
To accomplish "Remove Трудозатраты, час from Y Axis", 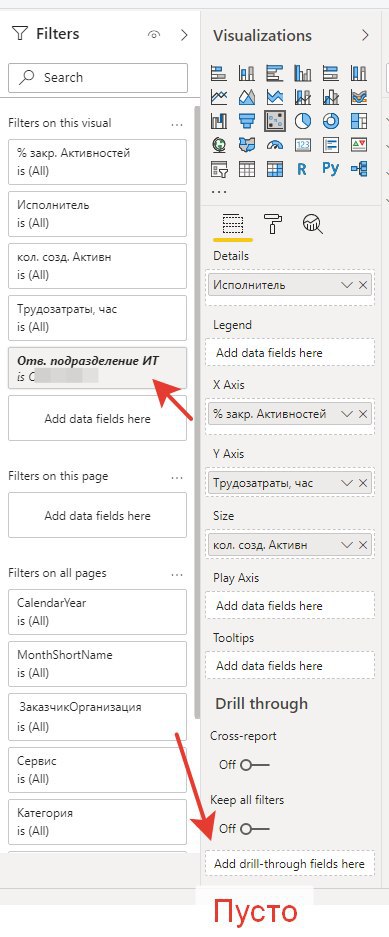I will tap(363, 483).
